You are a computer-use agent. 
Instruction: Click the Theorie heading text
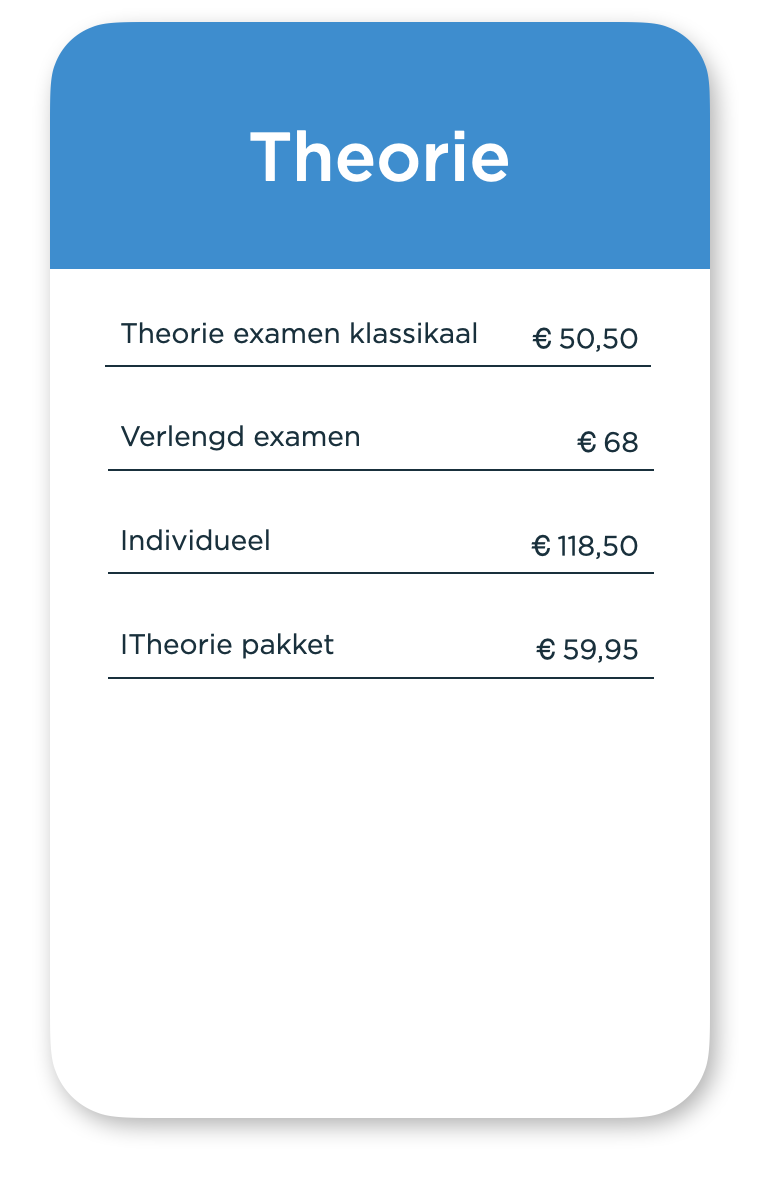(x=380, y=157)
